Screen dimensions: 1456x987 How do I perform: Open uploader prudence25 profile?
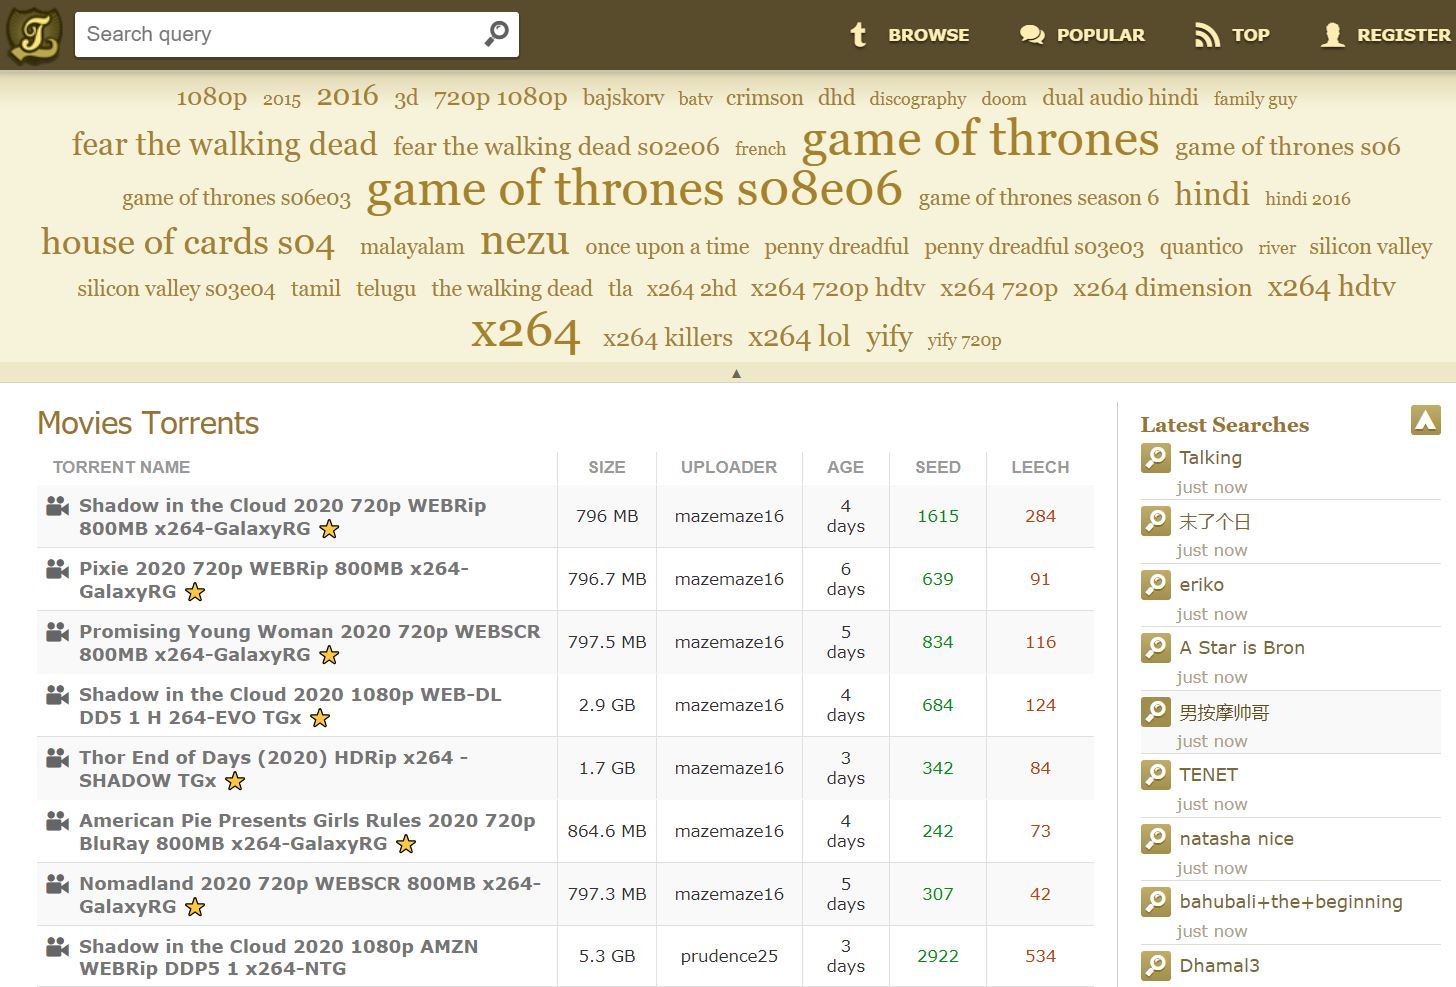click(729, 956)
